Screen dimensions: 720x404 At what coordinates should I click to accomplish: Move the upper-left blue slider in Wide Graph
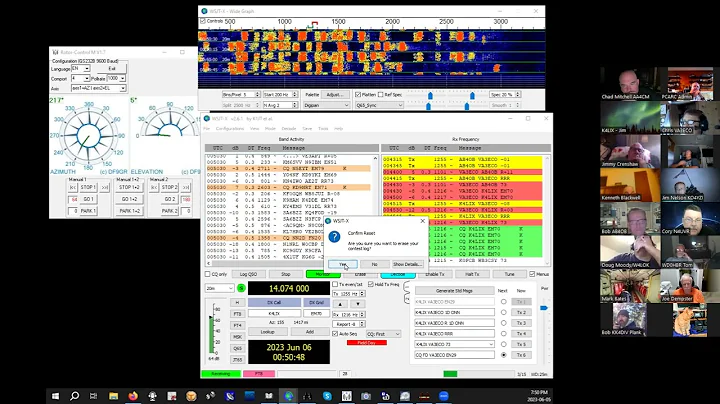[430, 95]
